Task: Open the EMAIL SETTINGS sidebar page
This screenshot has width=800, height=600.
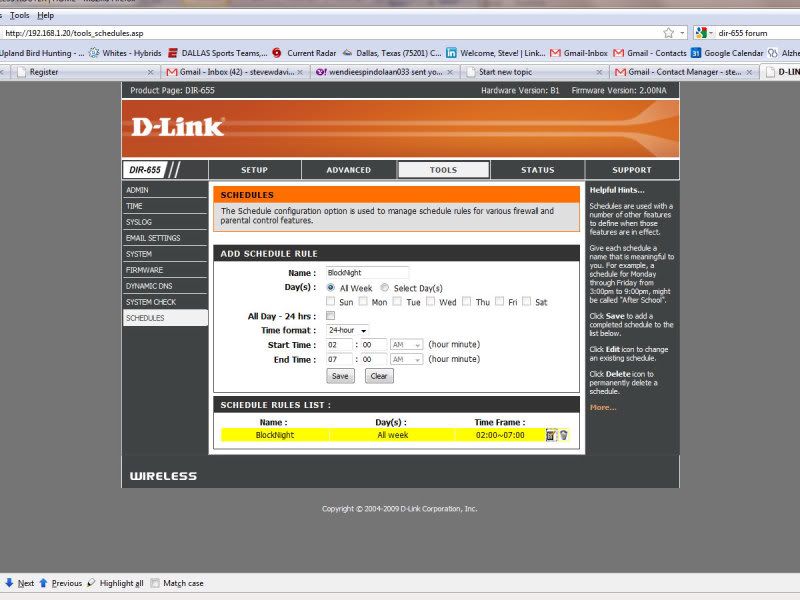Action: 165,238
